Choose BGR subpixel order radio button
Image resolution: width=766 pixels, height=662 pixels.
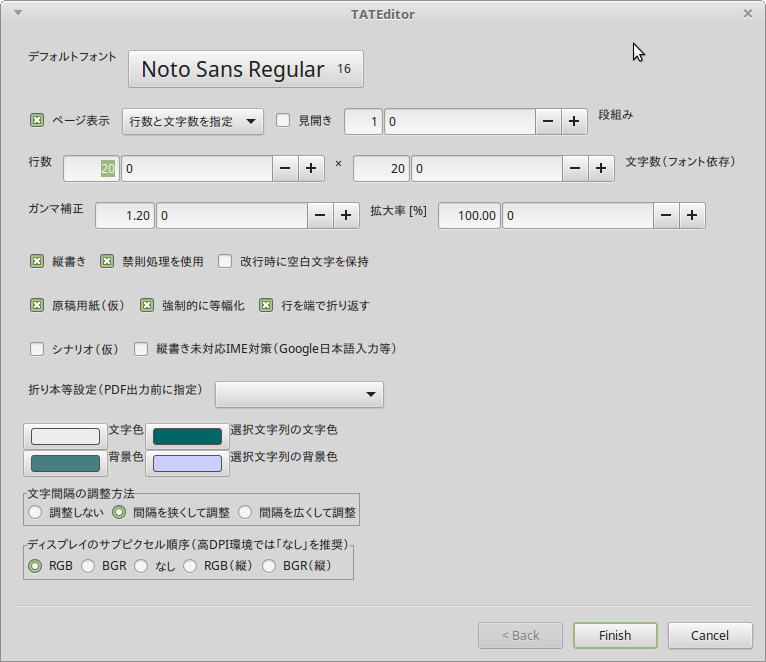88,566
